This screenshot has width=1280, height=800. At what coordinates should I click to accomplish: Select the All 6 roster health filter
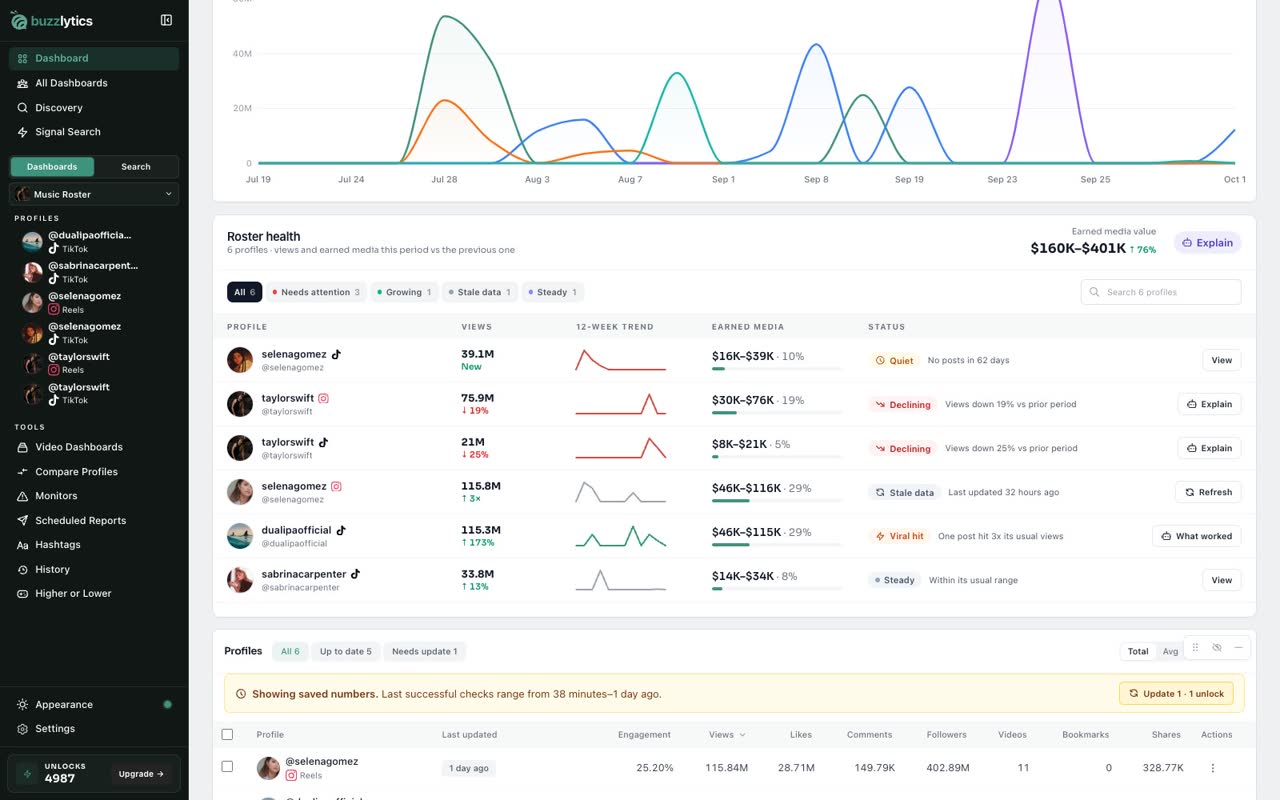pos(245,292)
